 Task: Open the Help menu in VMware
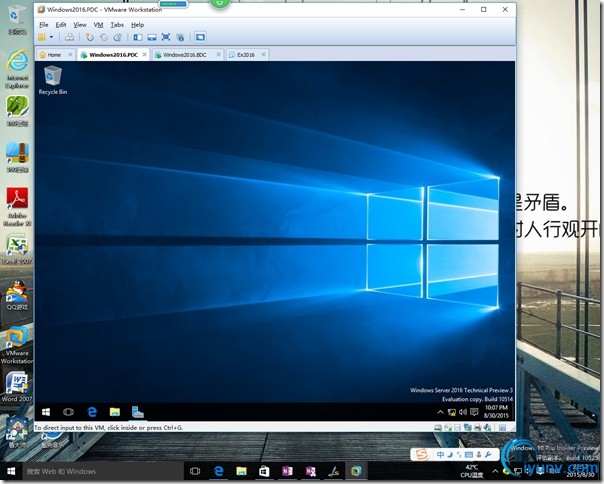tap(138, 25)
